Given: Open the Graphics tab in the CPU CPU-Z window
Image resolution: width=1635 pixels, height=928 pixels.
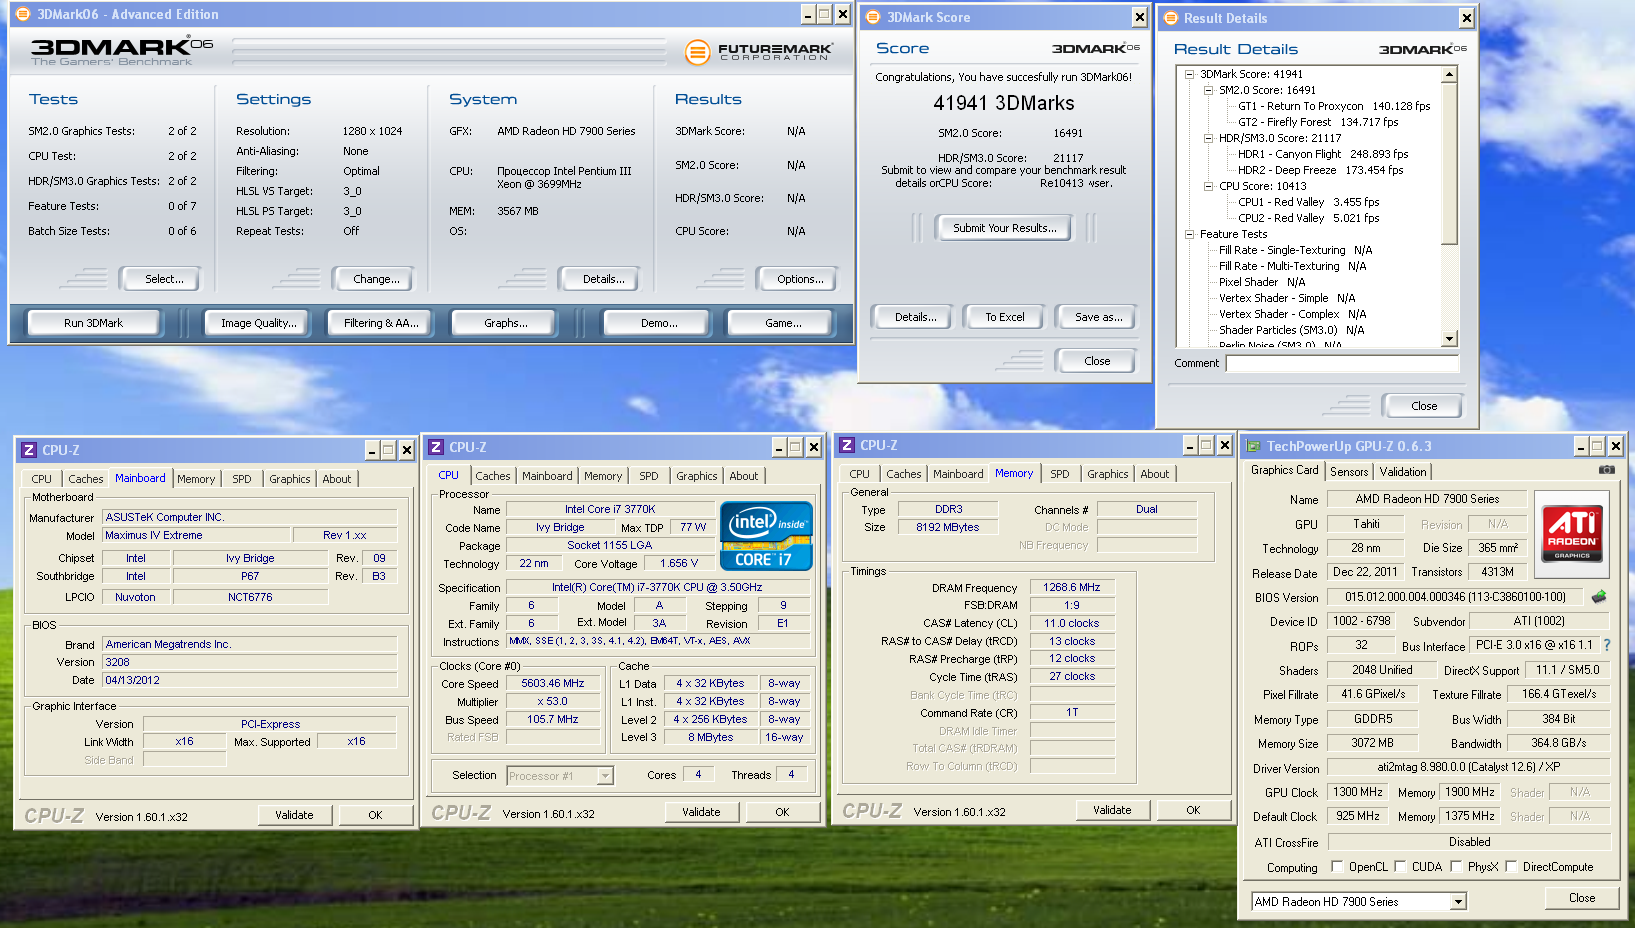Looking at the screenshot, I should (696, 476).
